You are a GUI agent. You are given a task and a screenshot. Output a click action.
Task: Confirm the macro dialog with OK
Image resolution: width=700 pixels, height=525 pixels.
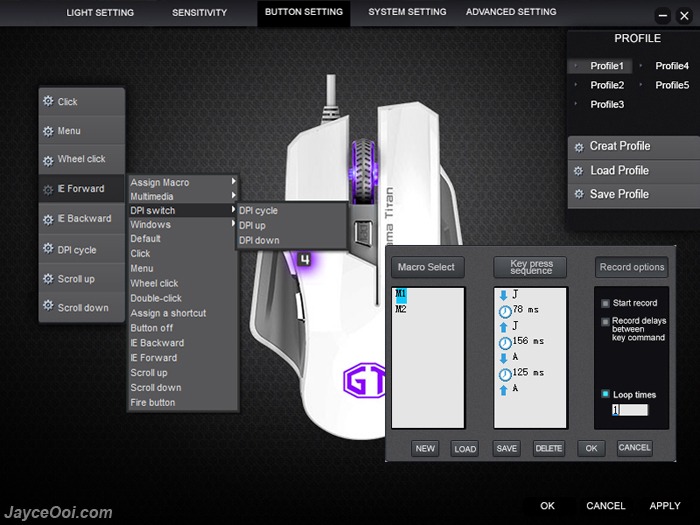592,449
